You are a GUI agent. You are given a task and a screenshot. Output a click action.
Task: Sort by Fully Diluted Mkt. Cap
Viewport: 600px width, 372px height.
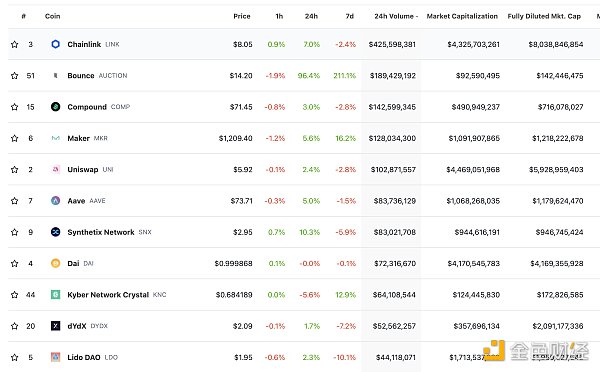544,16
